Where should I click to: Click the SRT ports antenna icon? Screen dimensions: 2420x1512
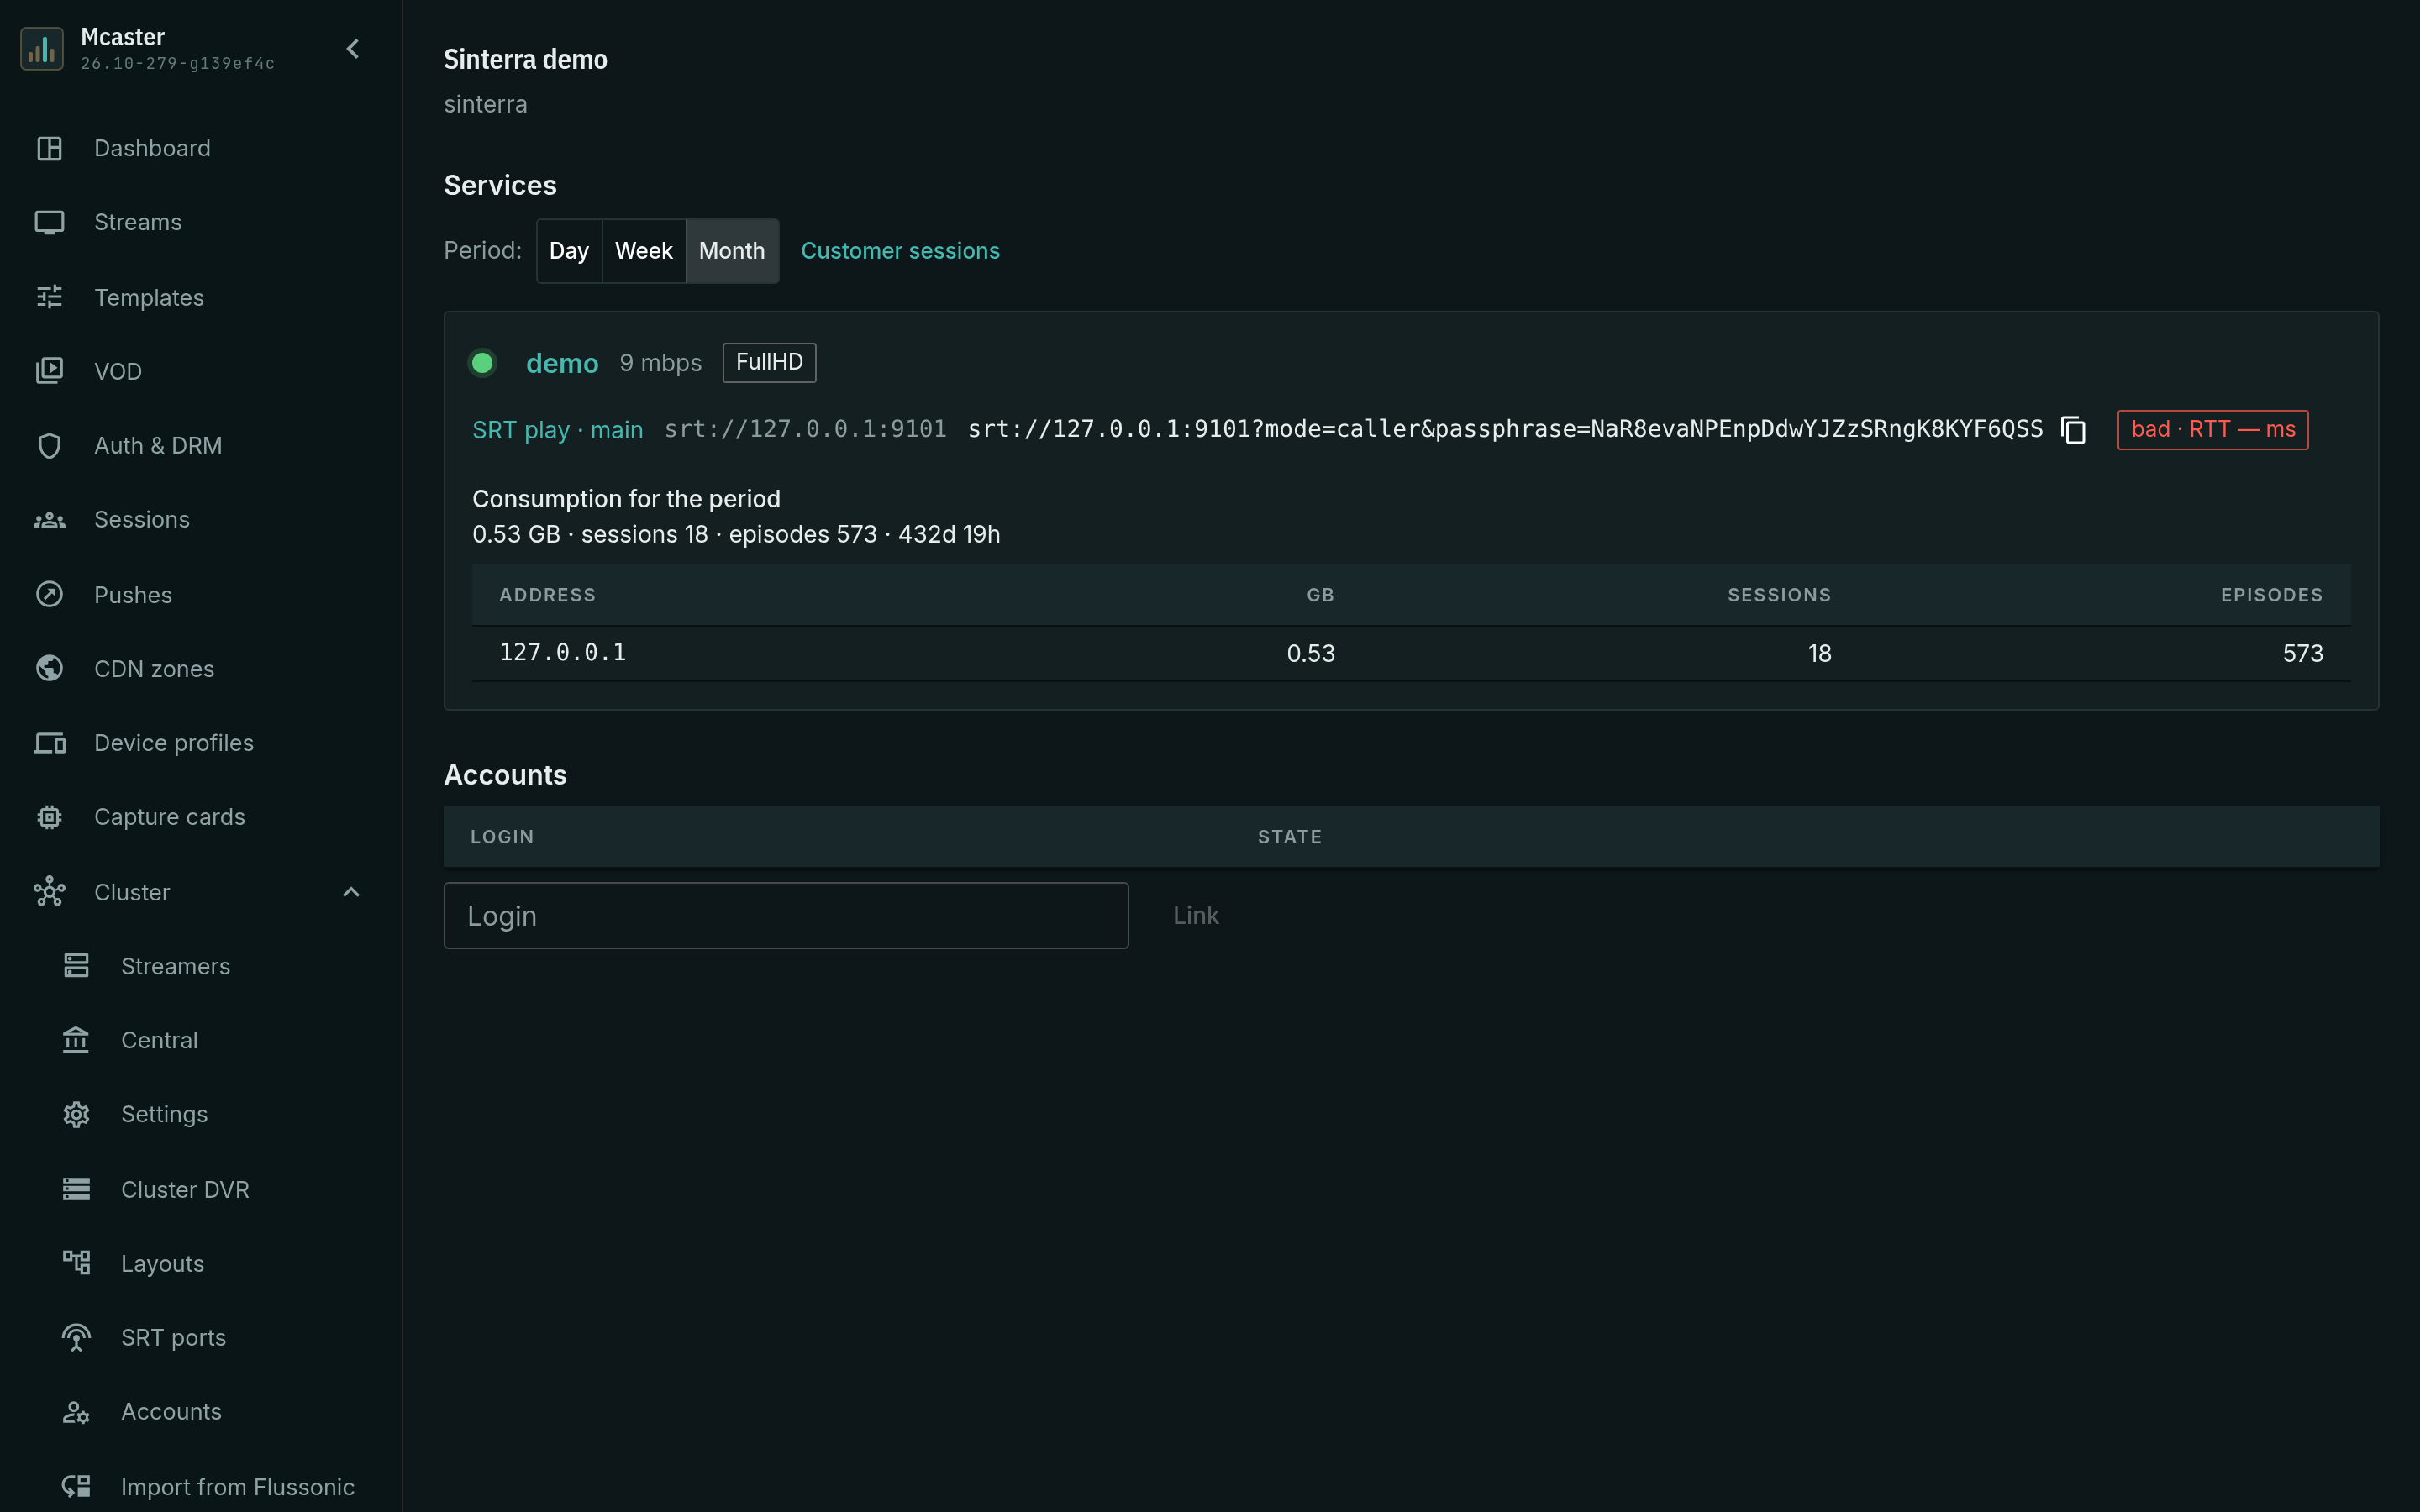pyautogui.click(x=76, y=1338)
